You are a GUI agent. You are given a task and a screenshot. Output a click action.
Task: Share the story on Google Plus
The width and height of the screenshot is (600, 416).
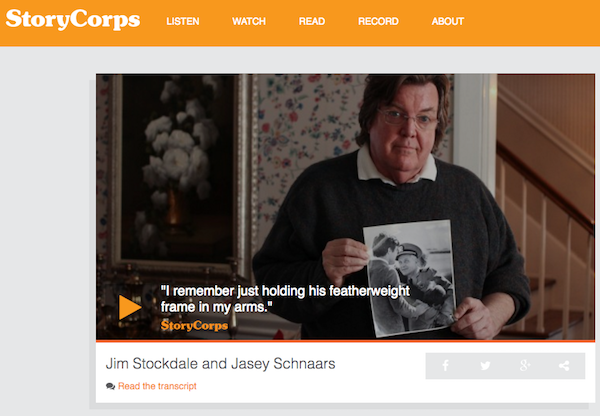tap(525, 366)
